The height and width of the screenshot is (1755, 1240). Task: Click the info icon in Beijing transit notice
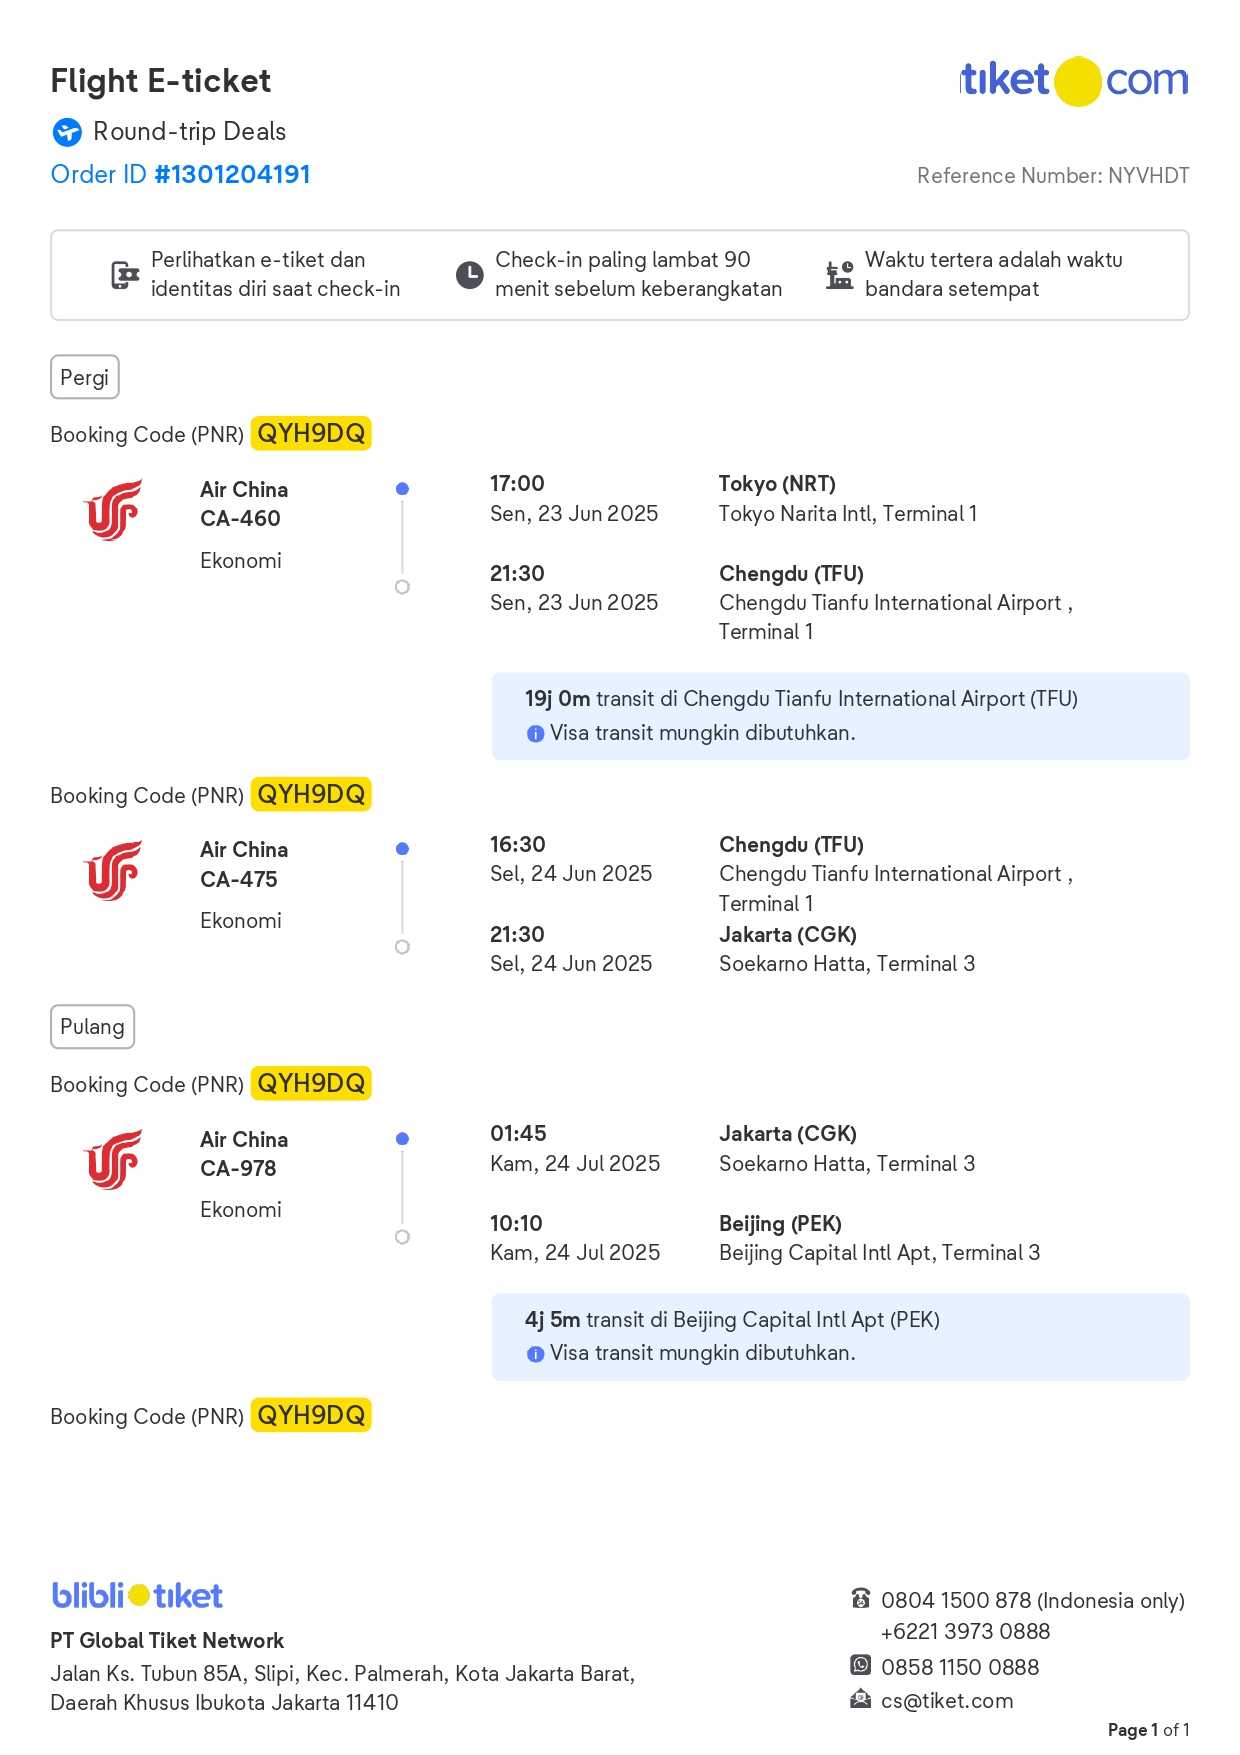tap(535, 1354)
